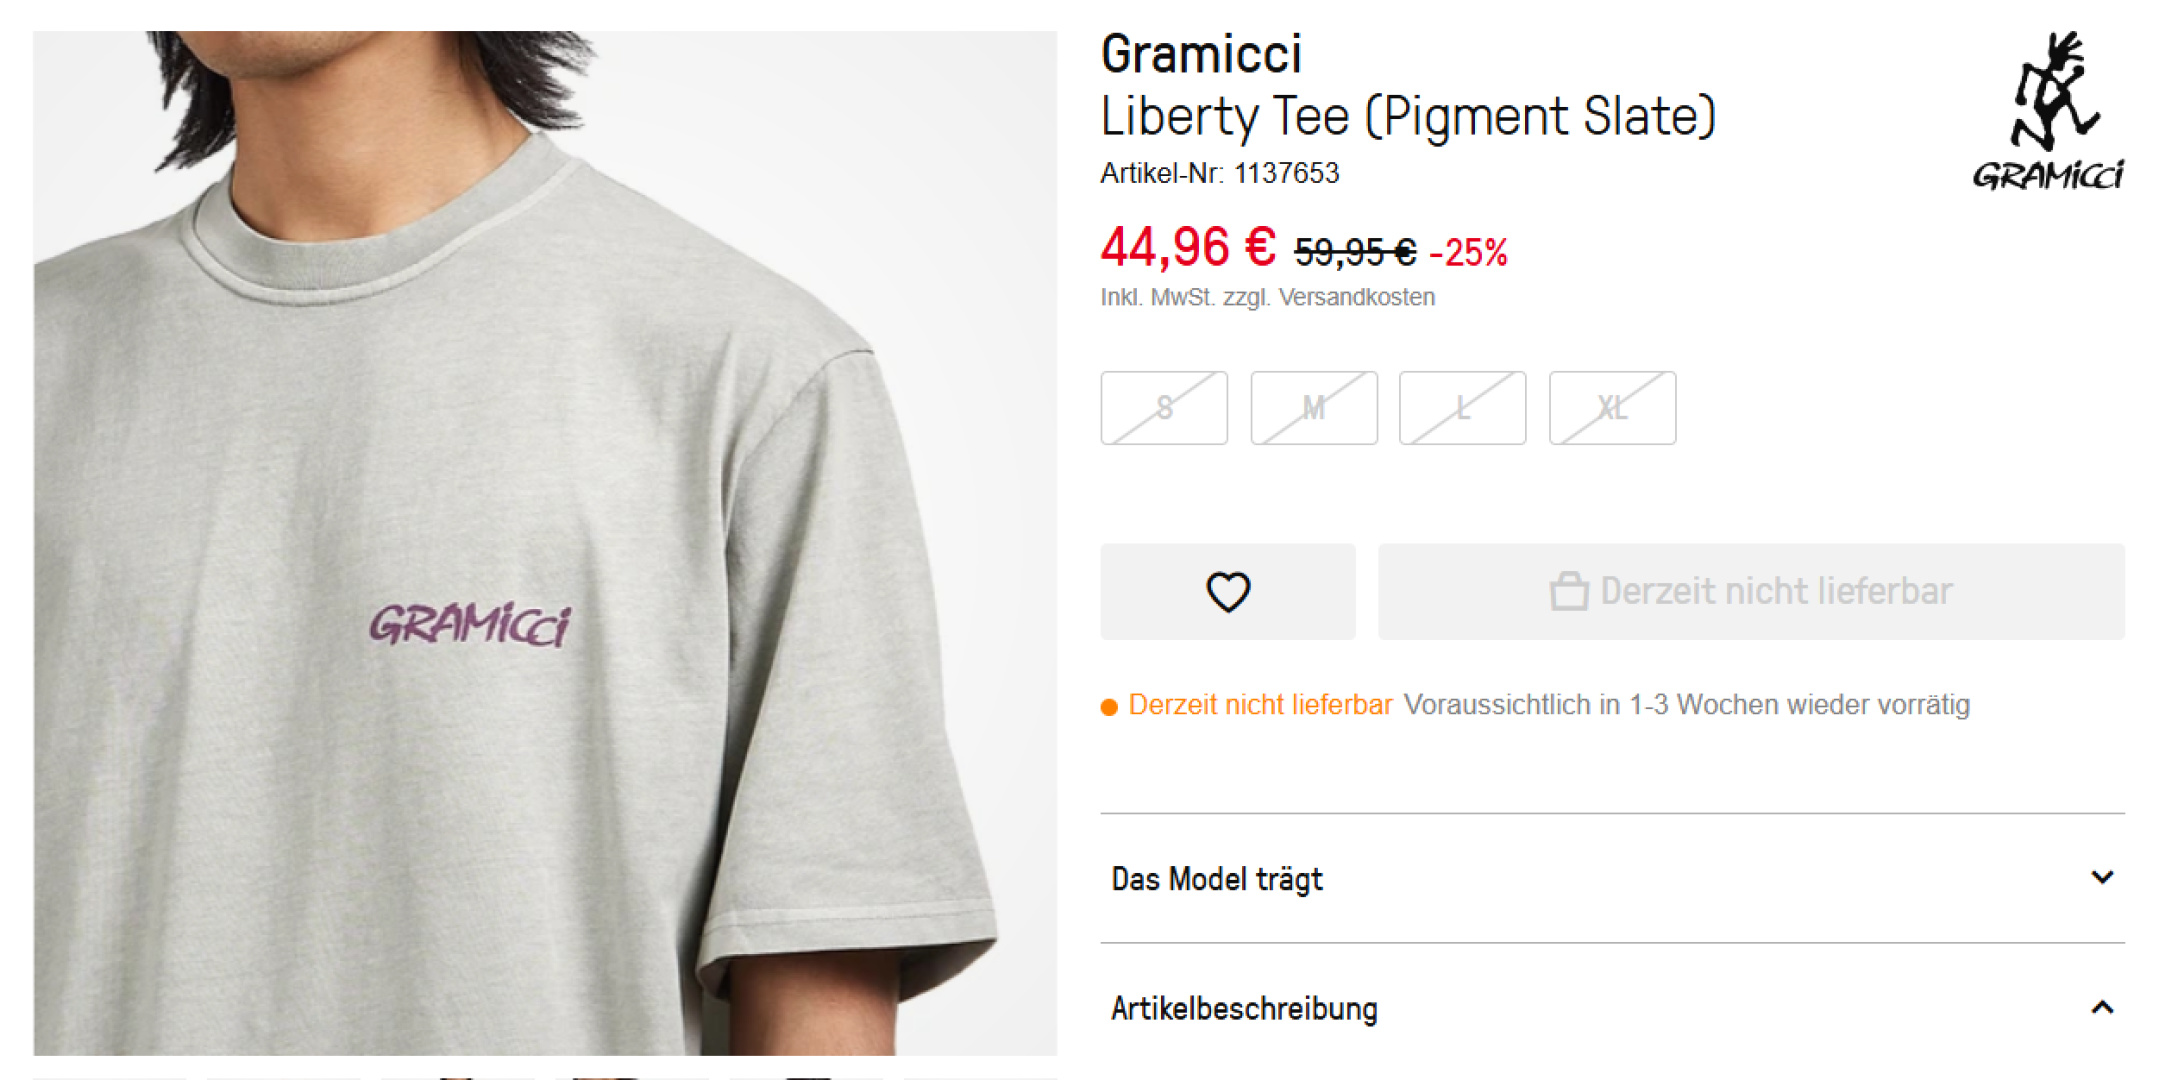Click the shopping bag icon on unavailable button
The width and height of the screenshot is (2184, 1080).
[1569, 591]
